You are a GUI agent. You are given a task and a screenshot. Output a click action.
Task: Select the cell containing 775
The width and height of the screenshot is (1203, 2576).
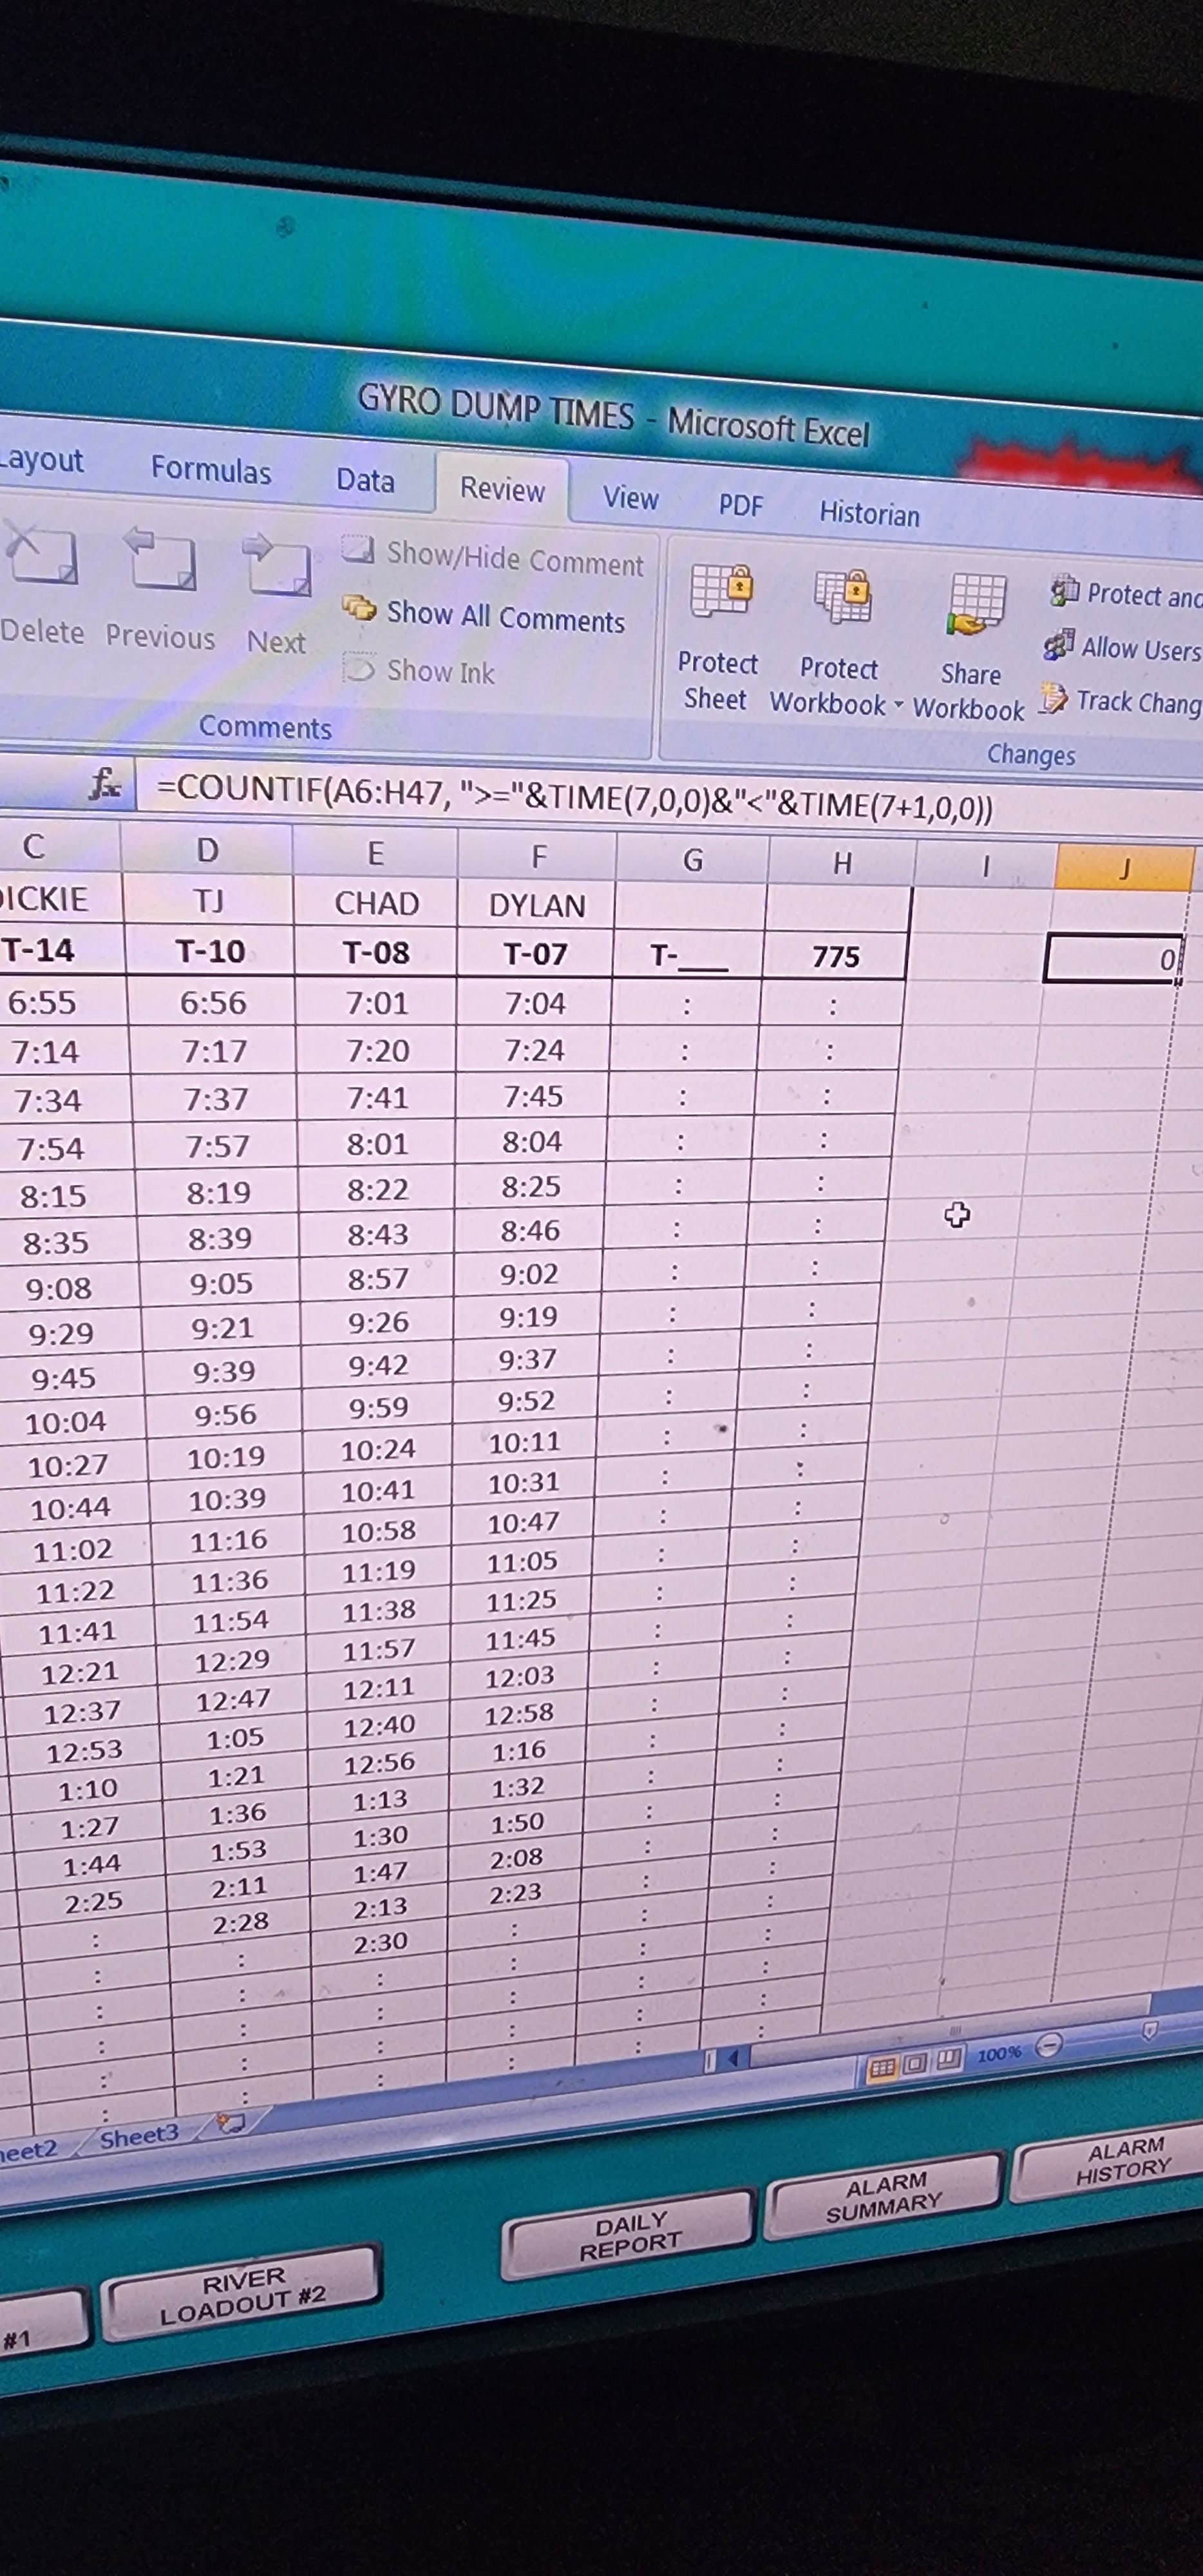(x=836, y=957)
